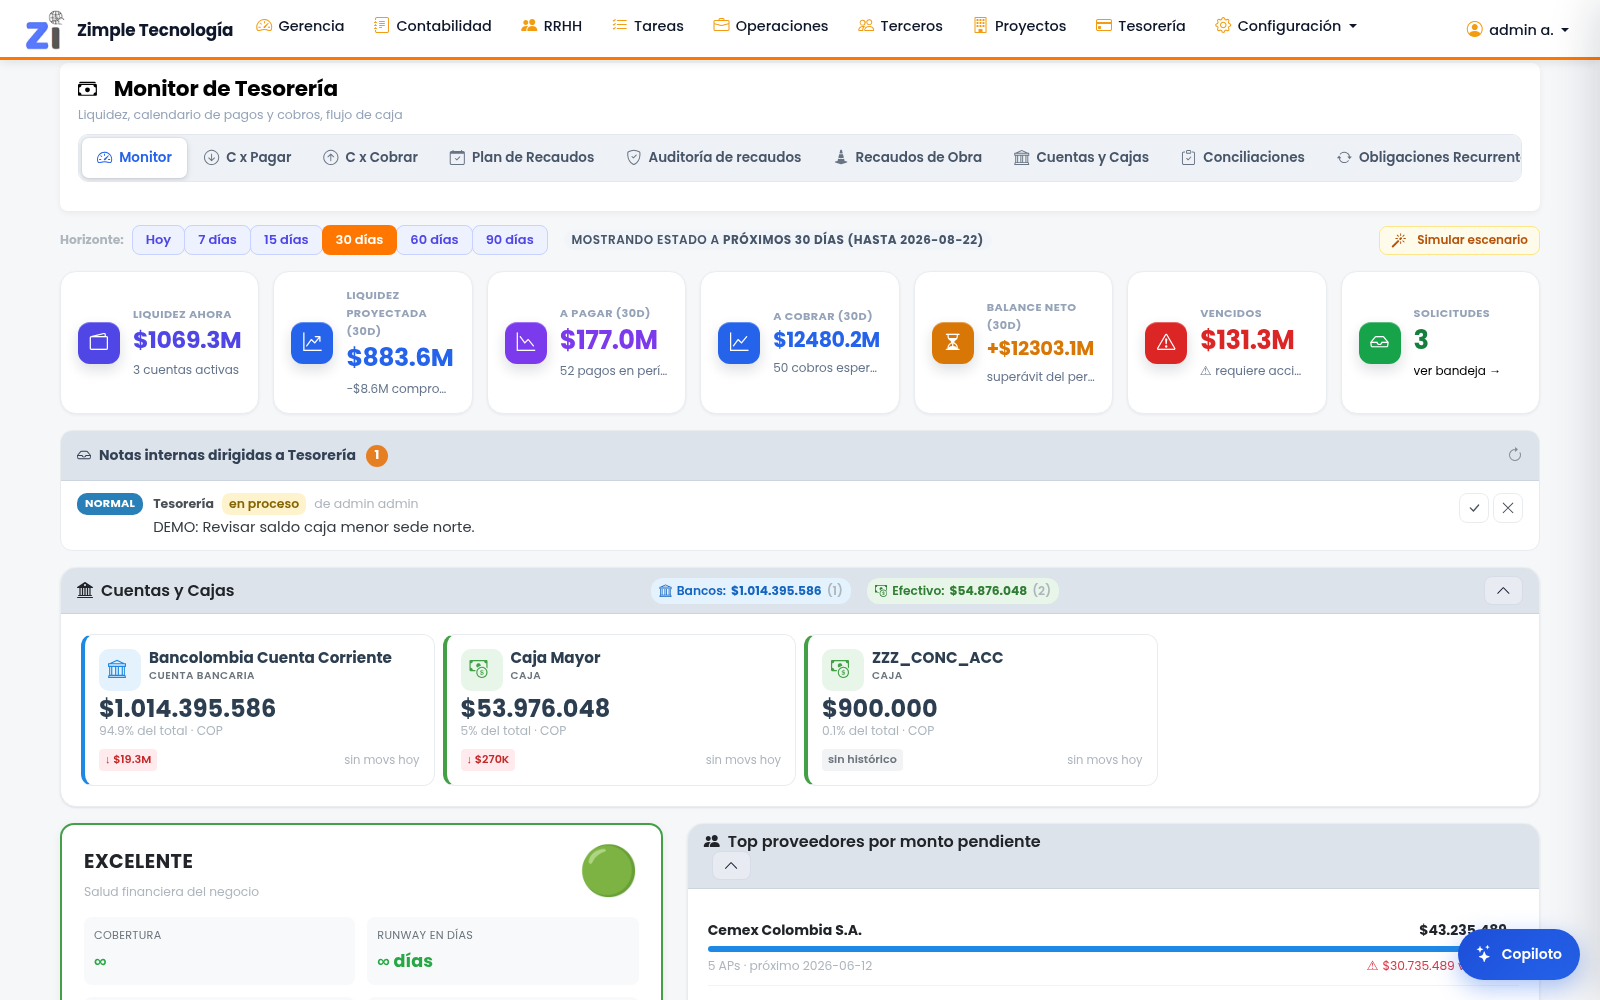Image resolution: width=1600 pixels, height=1000 pixels.
Task: Click the gear icon beside Configuración
Action: tap(1223, 25)
